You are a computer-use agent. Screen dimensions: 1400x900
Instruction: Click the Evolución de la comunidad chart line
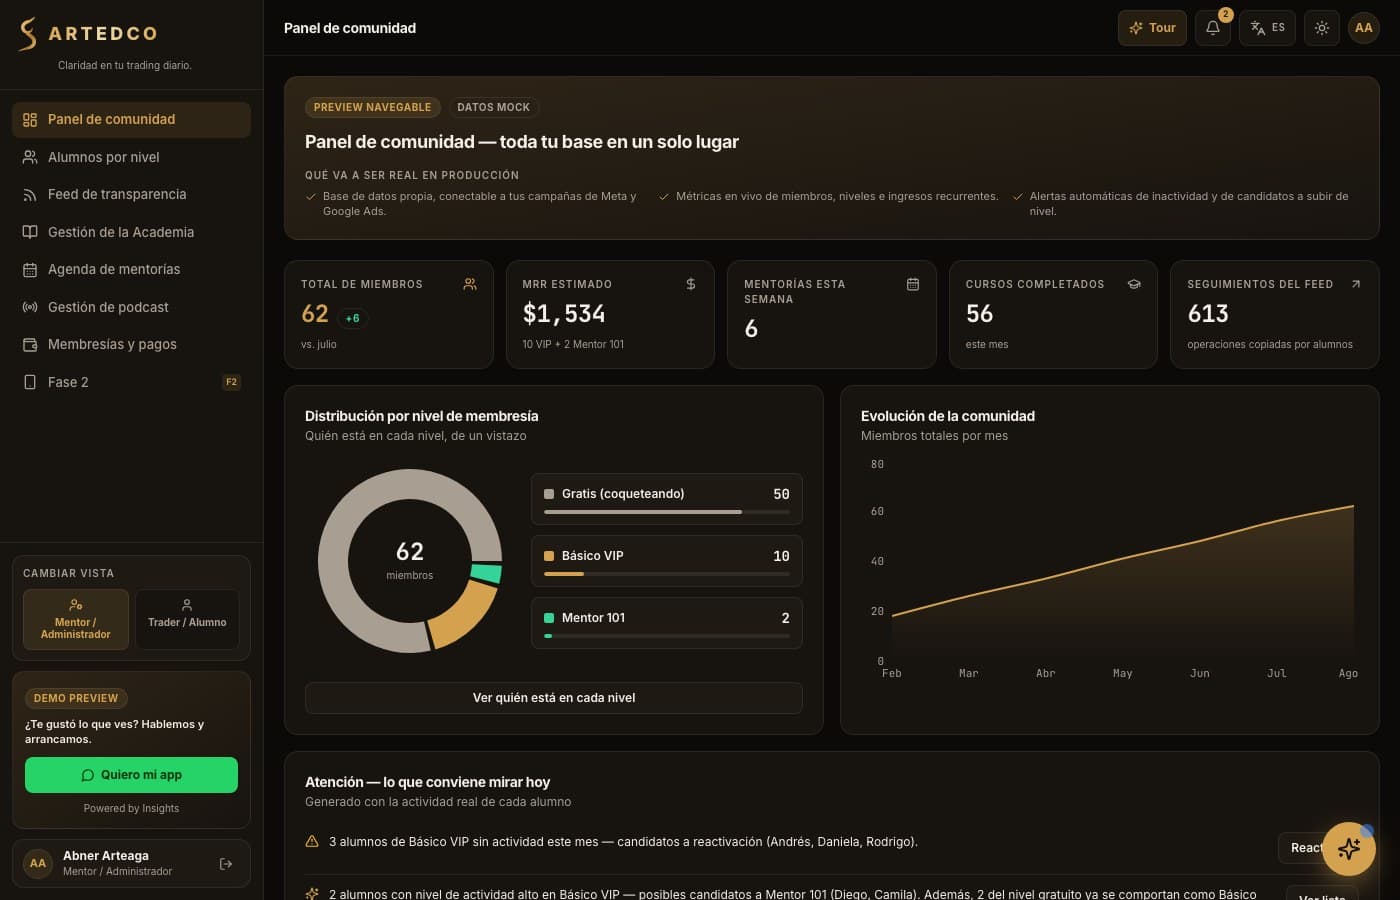pyautogui.click(x=1122, y=558)
